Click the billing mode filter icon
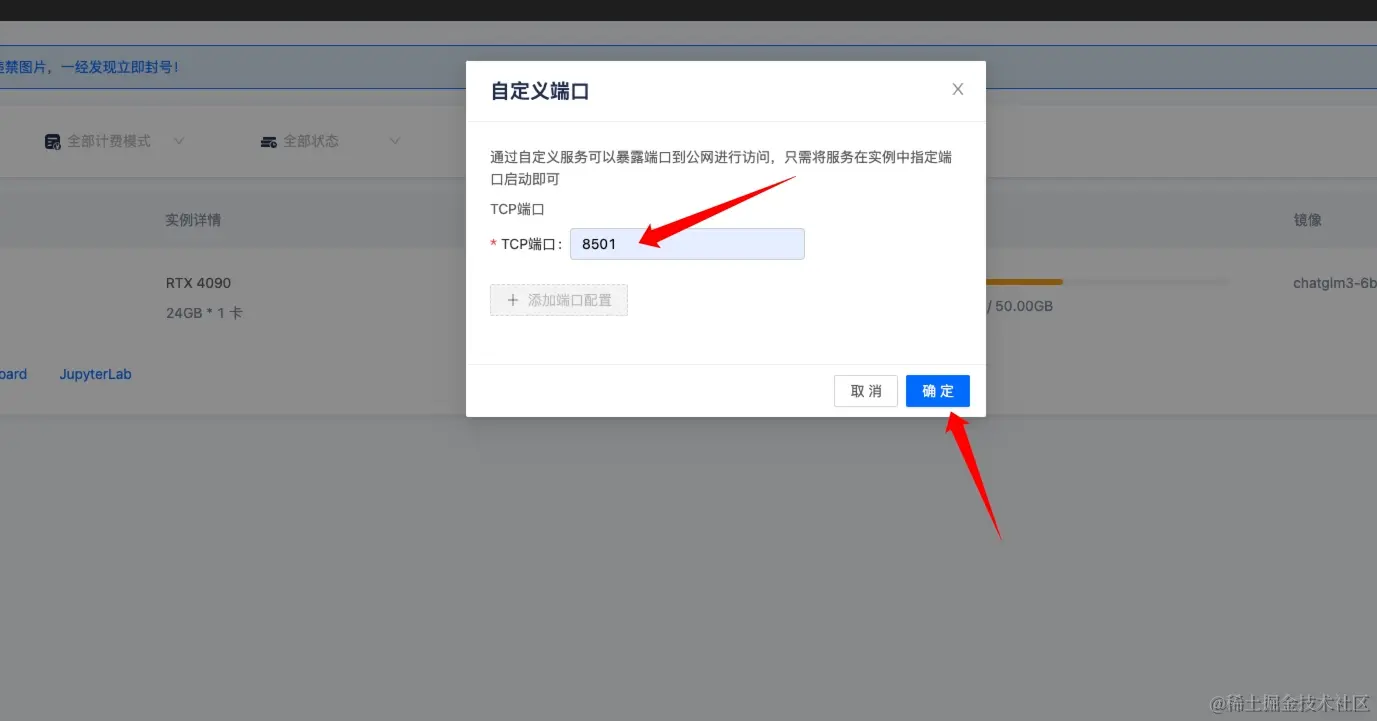This screenshot has height=721, width=1377. 52,141
